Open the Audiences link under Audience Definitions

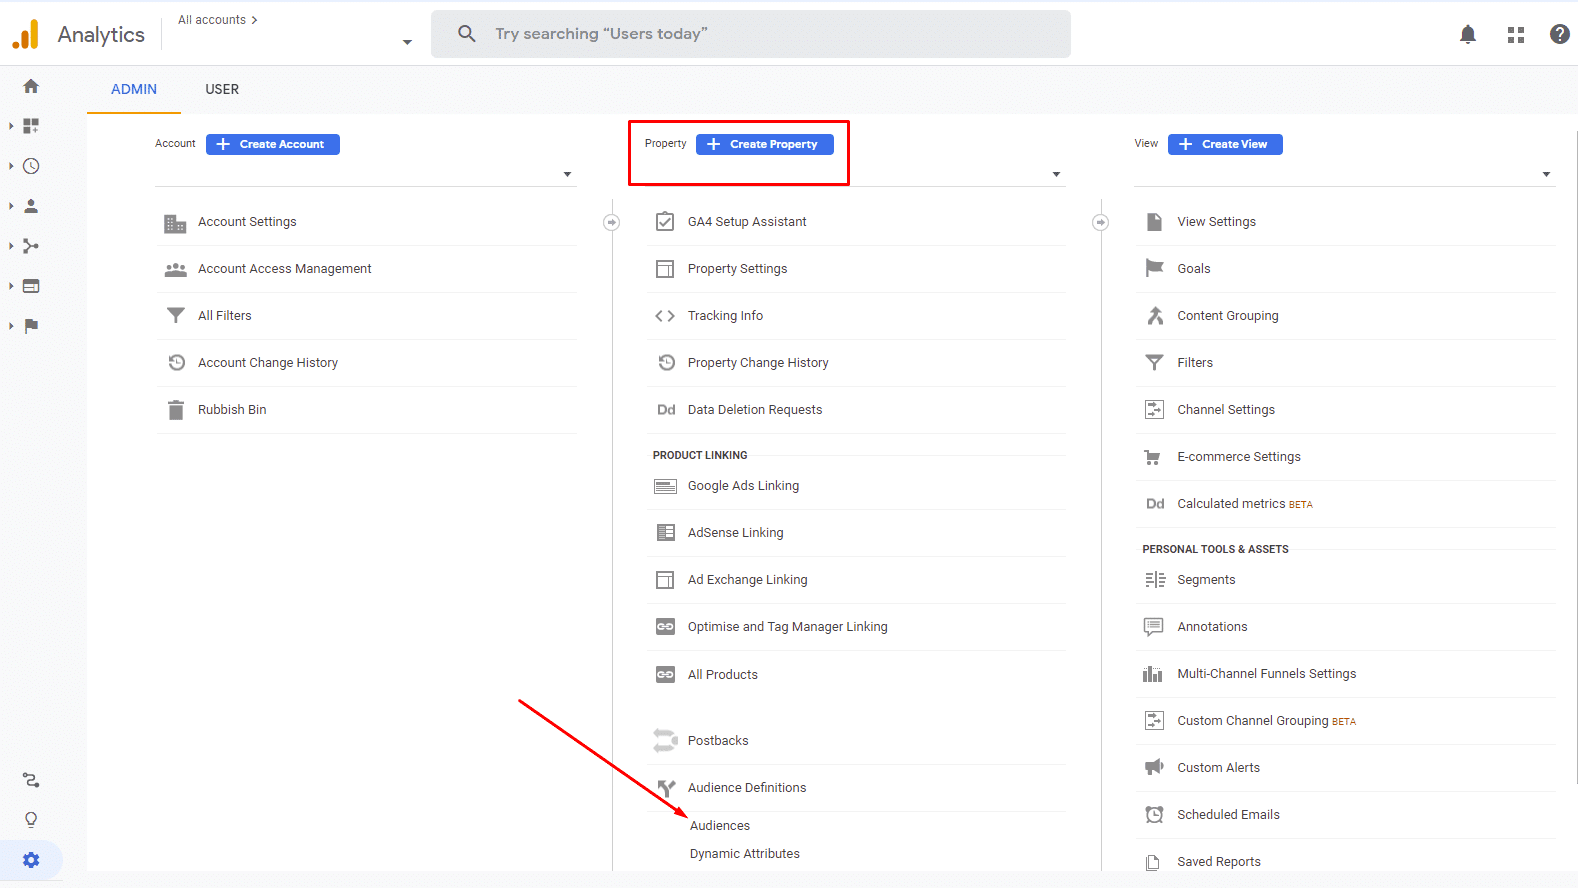point(720,826)
